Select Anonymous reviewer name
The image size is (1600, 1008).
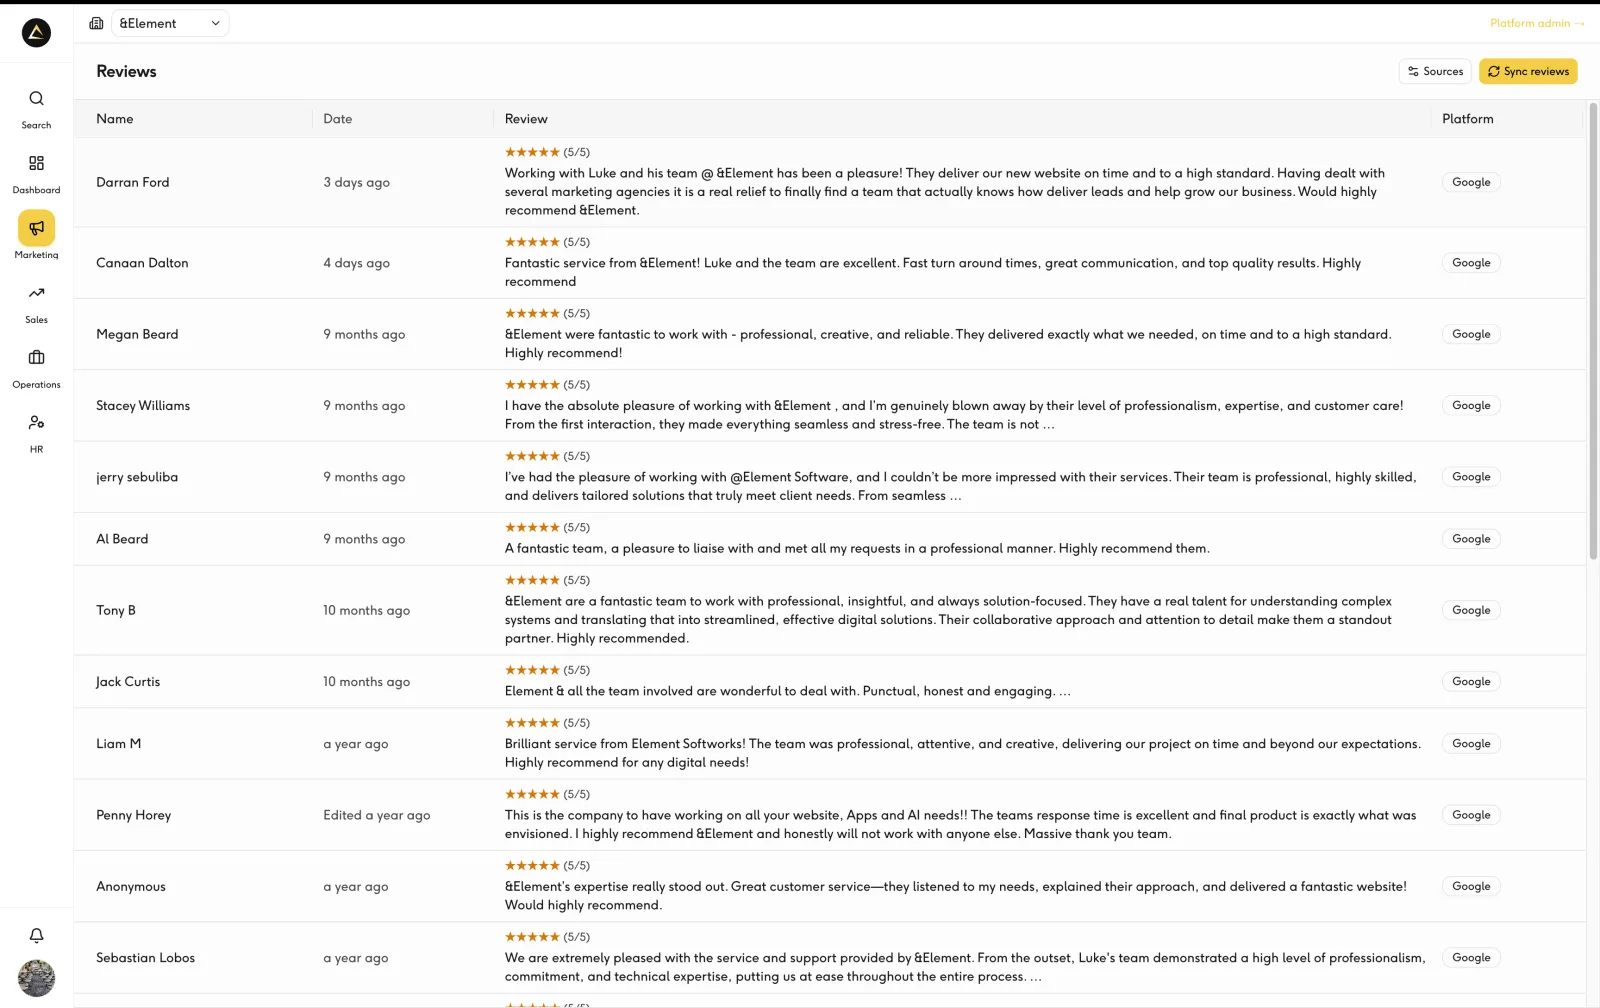(131, 887)
